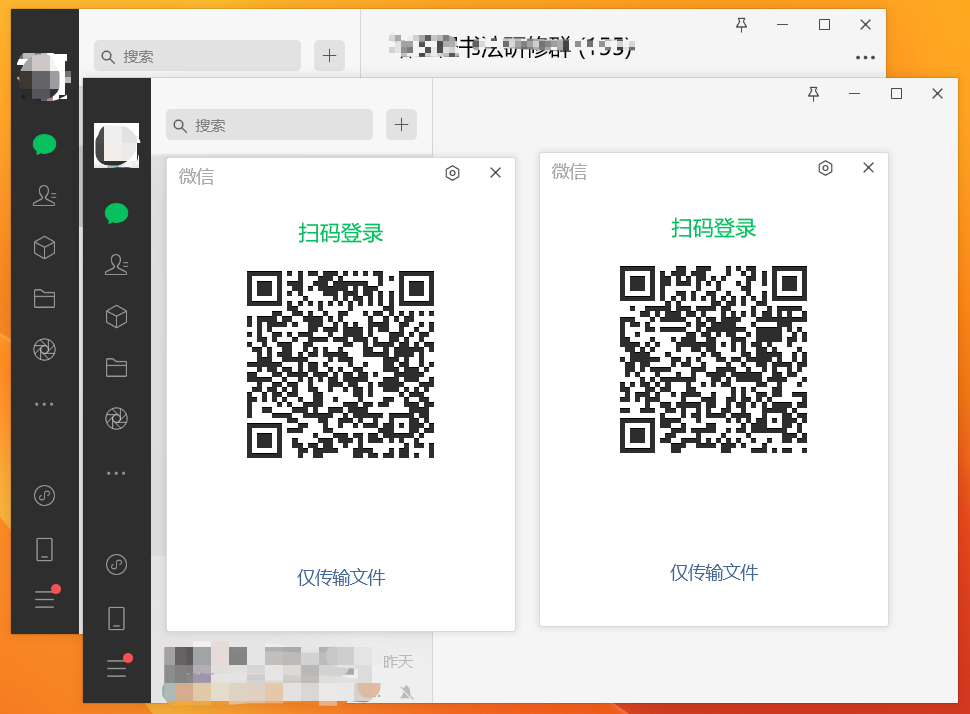Open the group chat's three-dot more menu
The height and width of the screenshot is (714, 970).
click(x=864, y=57)
